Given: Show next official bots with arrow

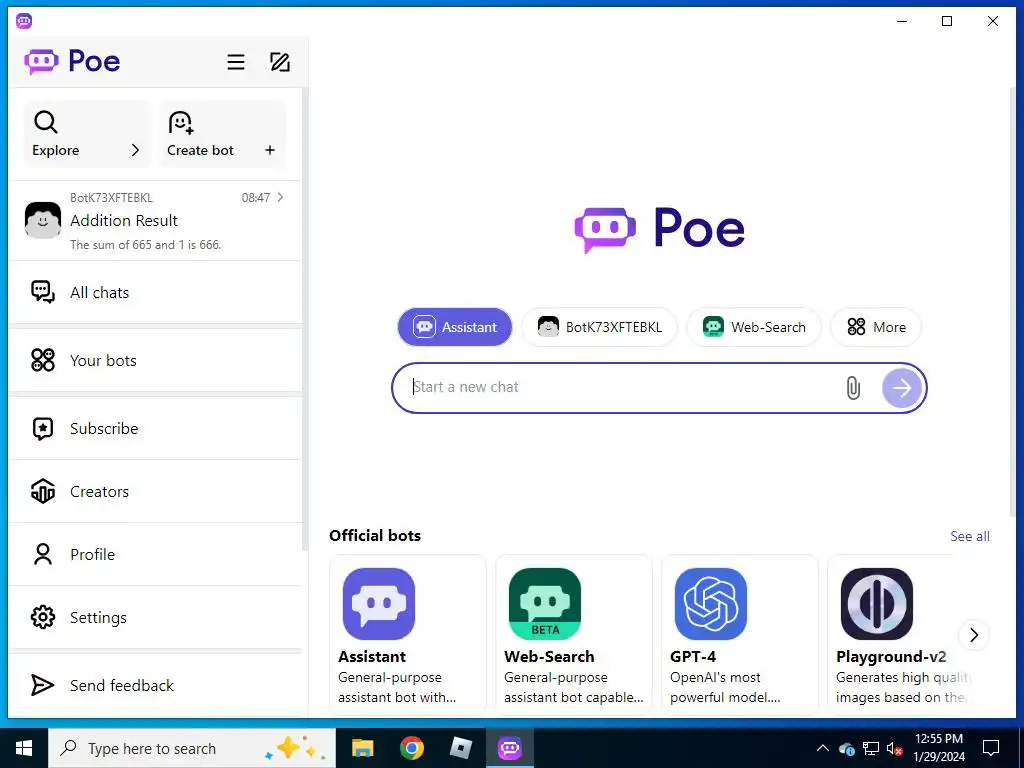Looking at the screenshot, I should click(x=974, y=635).
